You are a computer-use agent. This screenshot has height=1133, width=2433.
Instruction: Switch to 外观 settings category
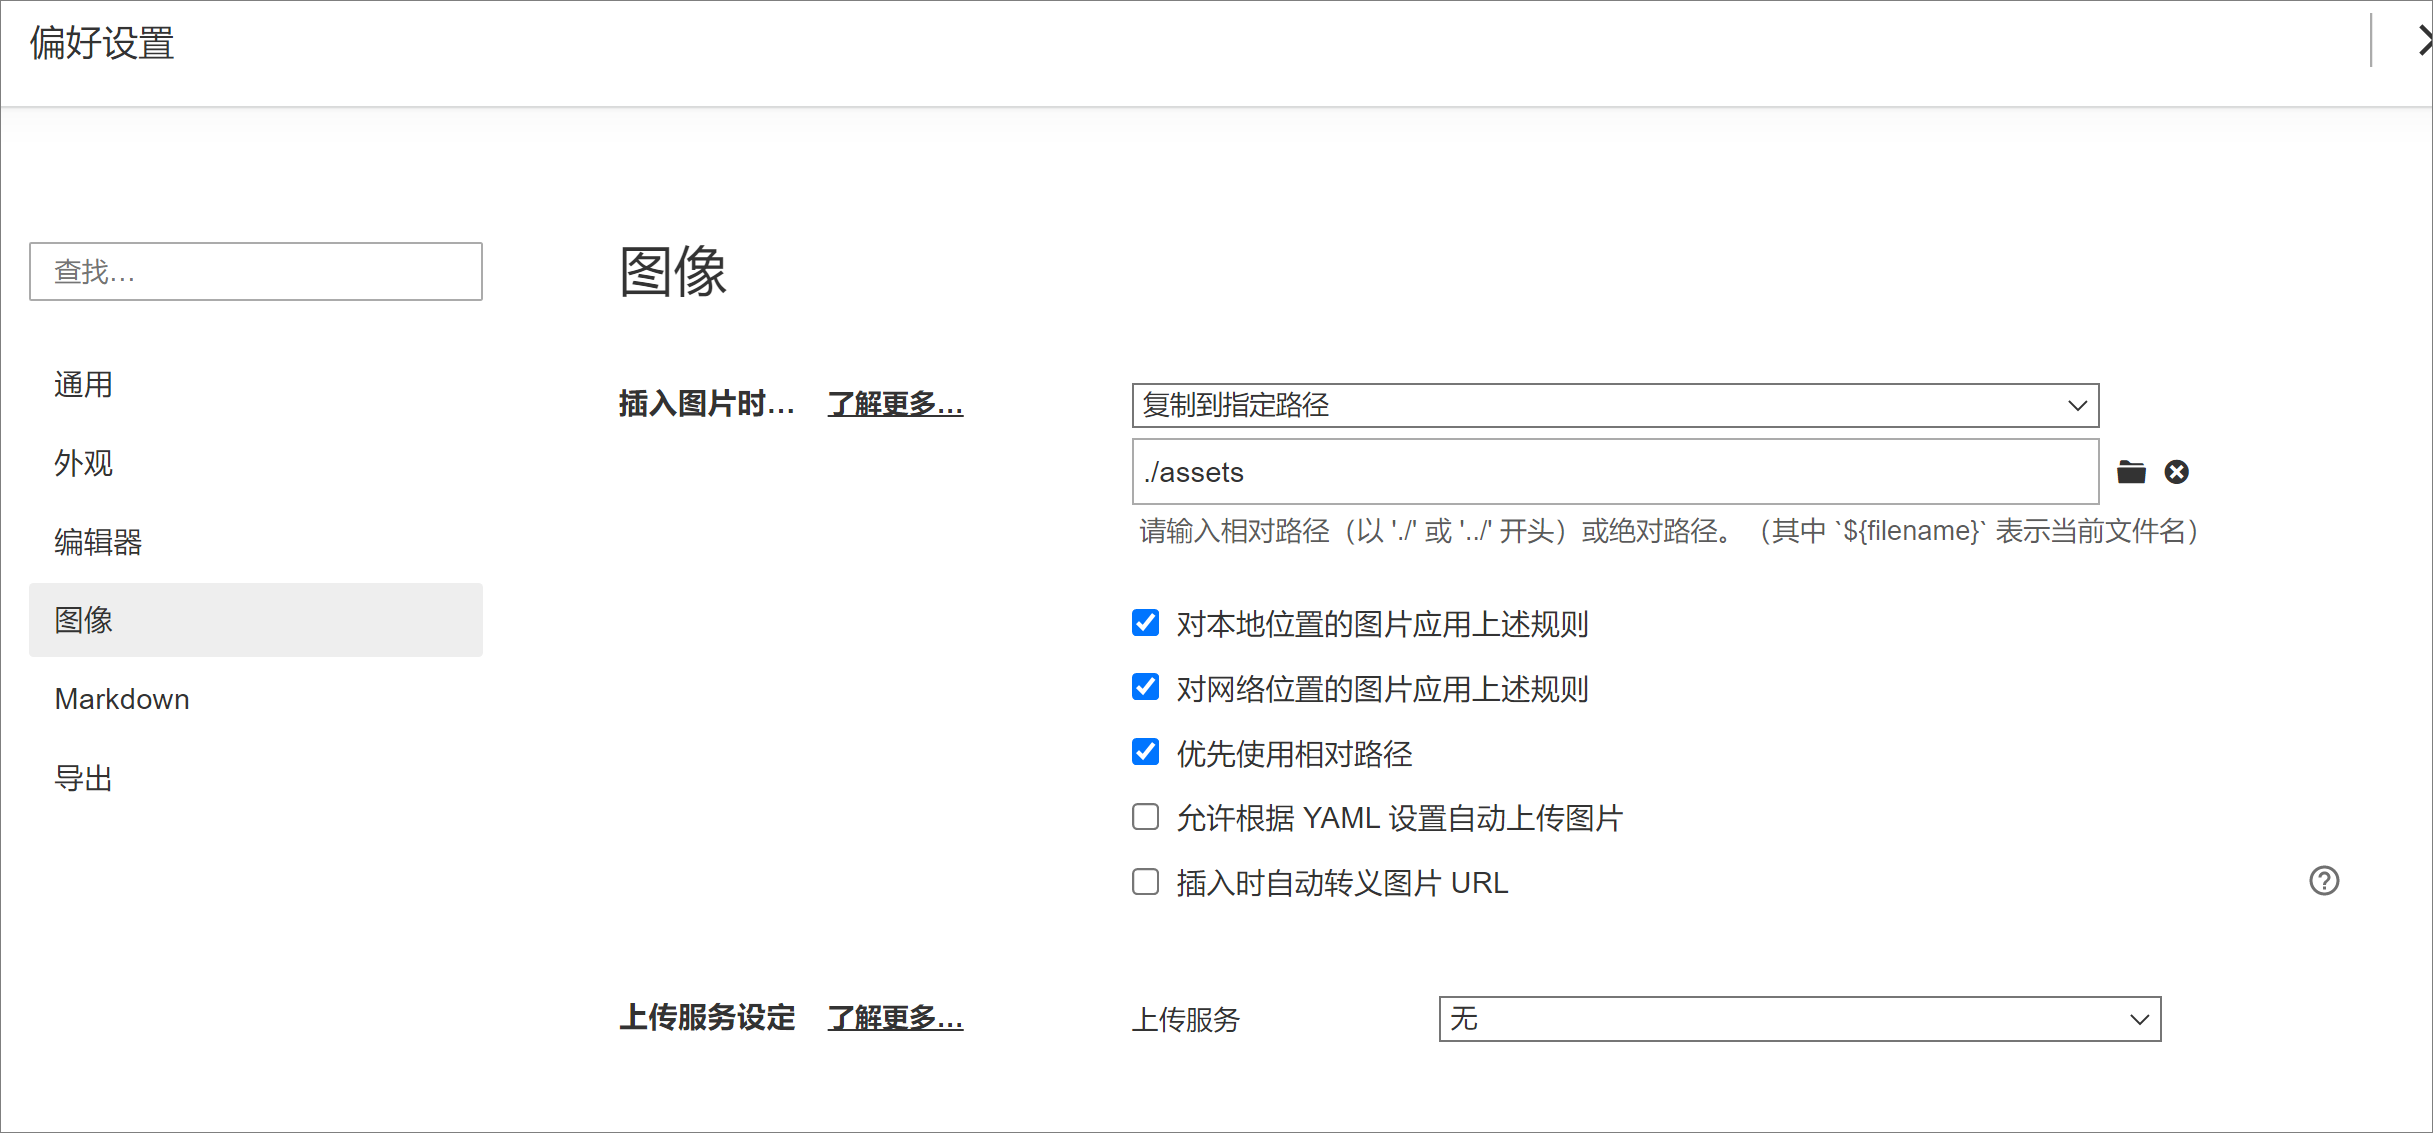click(x=84, y=463)
